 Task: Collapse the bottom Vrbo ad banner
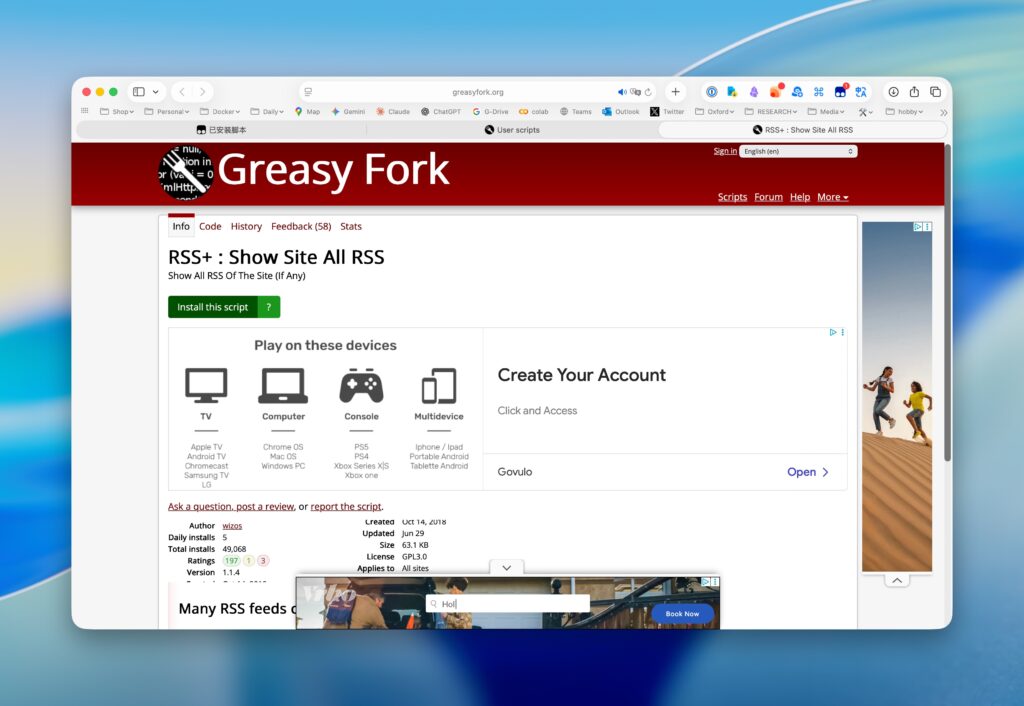tap(507, 568)
